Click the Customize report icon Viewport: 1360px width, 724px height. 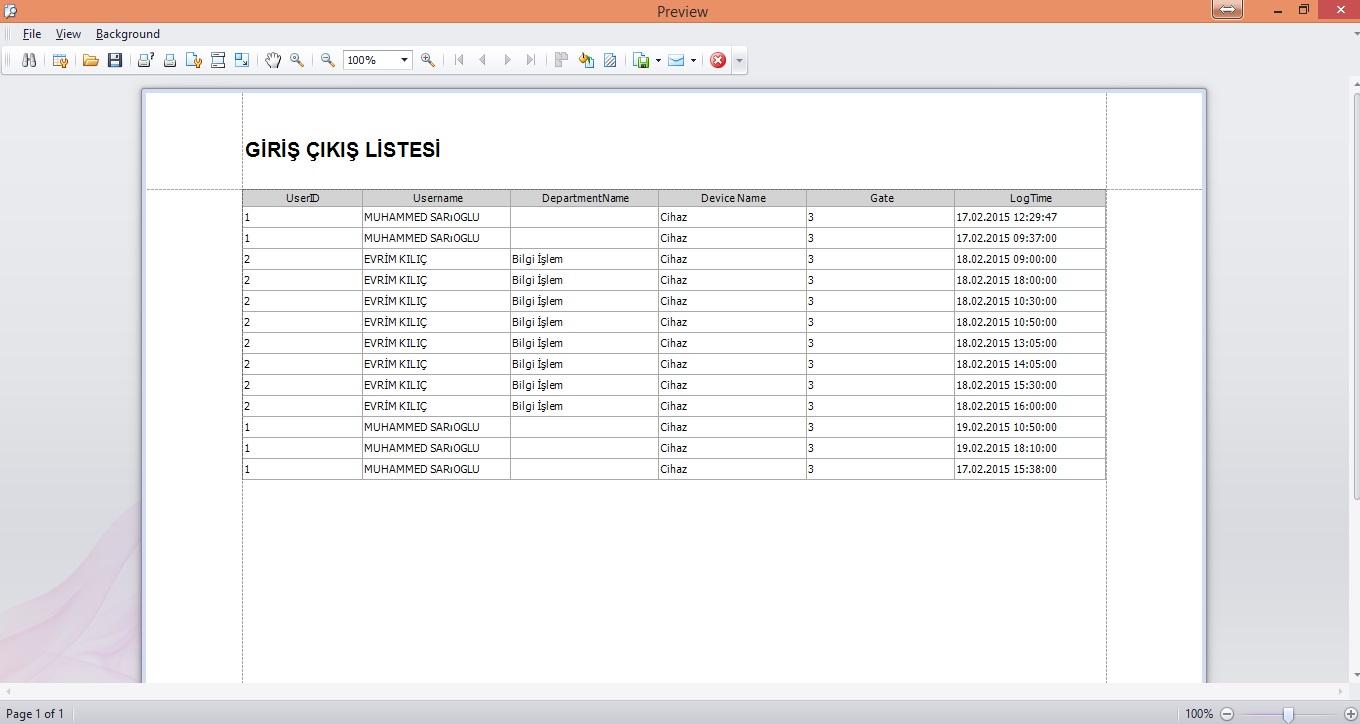coord(60,60)
